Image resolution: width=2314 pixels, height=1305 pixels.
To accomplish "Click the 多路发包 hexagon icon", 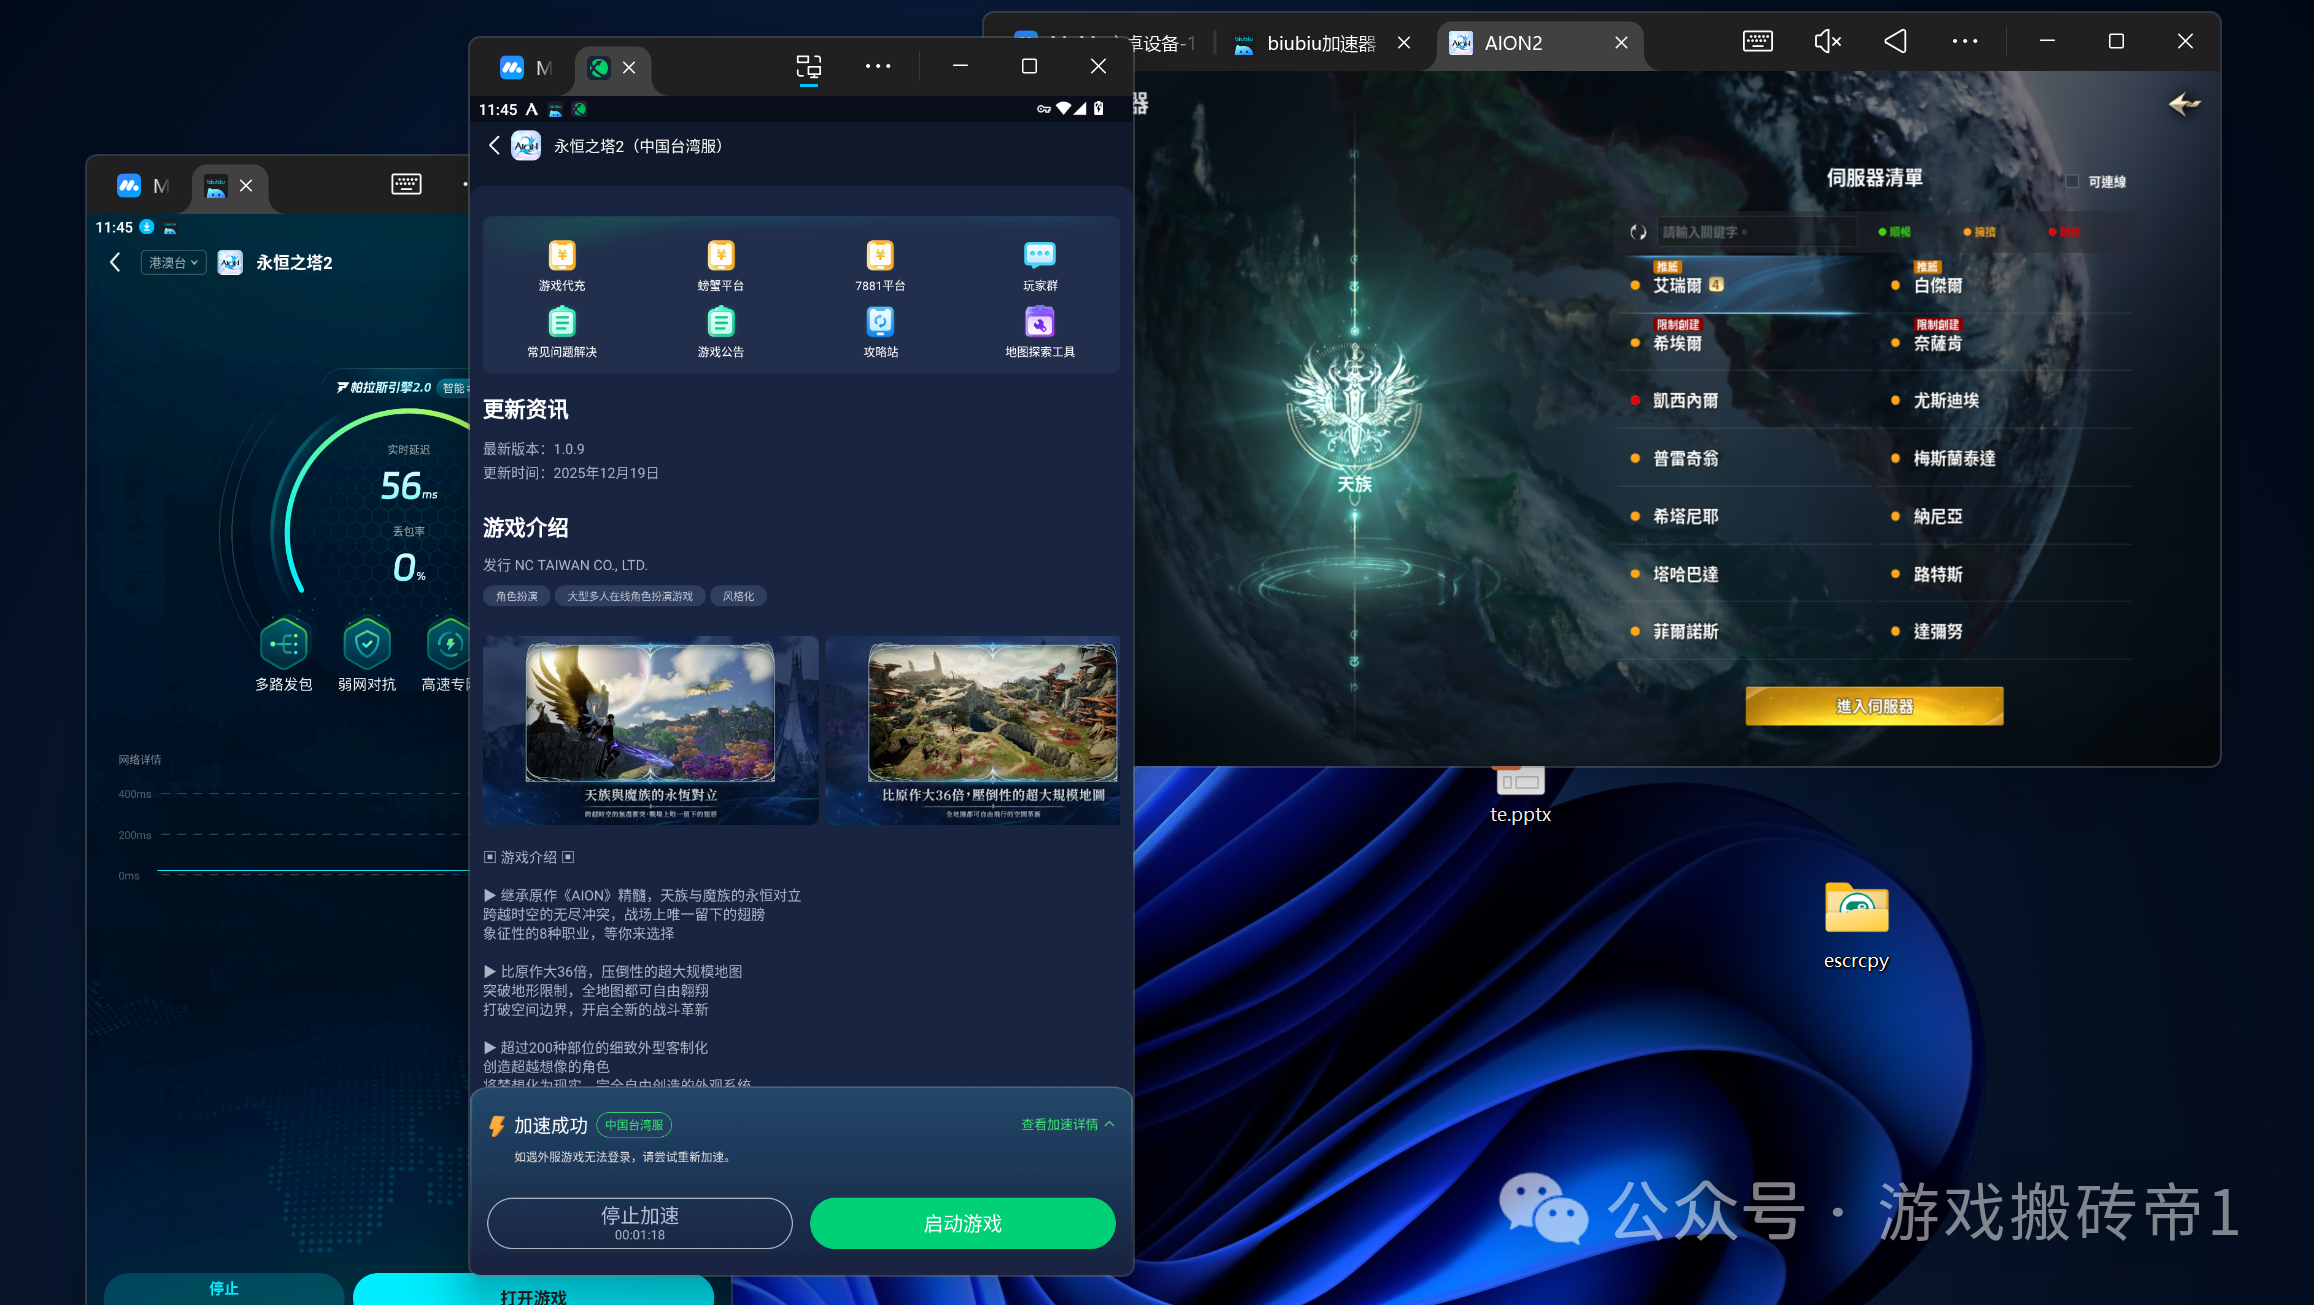I will click(x=284, y=644).
